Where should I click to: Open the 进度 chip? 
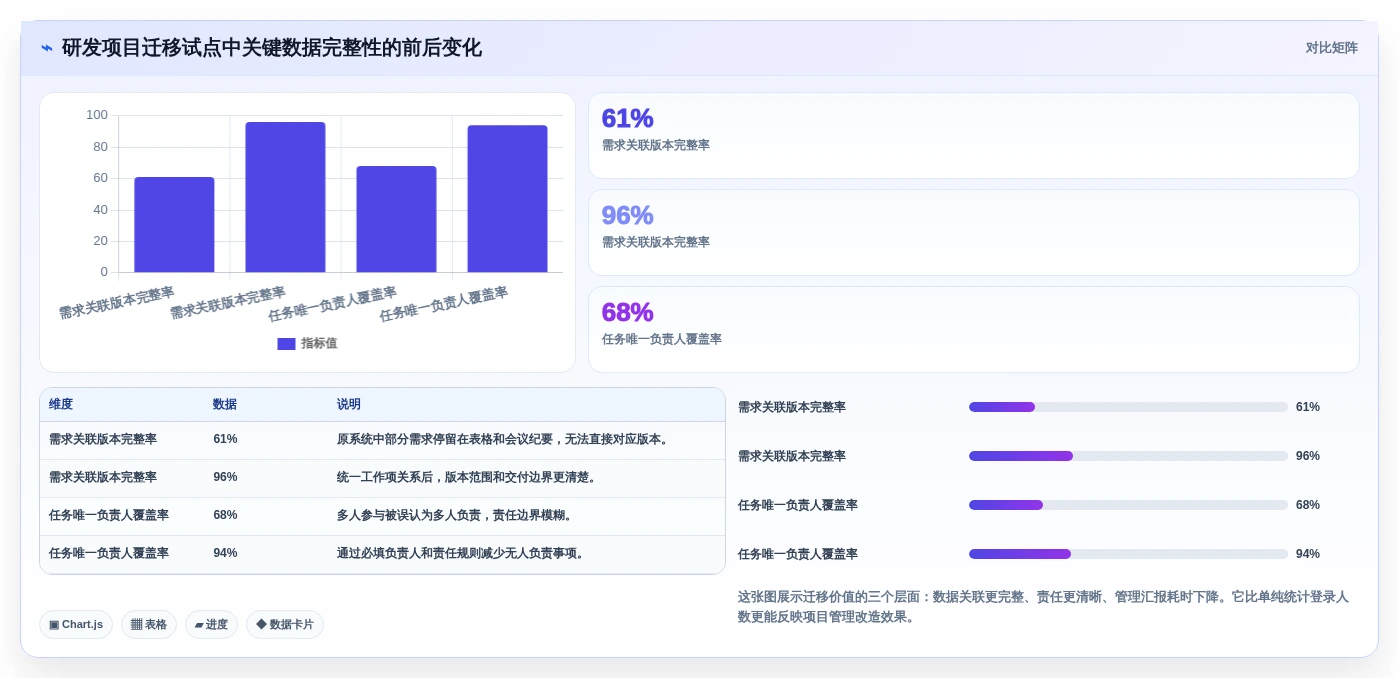click(211, 624)
